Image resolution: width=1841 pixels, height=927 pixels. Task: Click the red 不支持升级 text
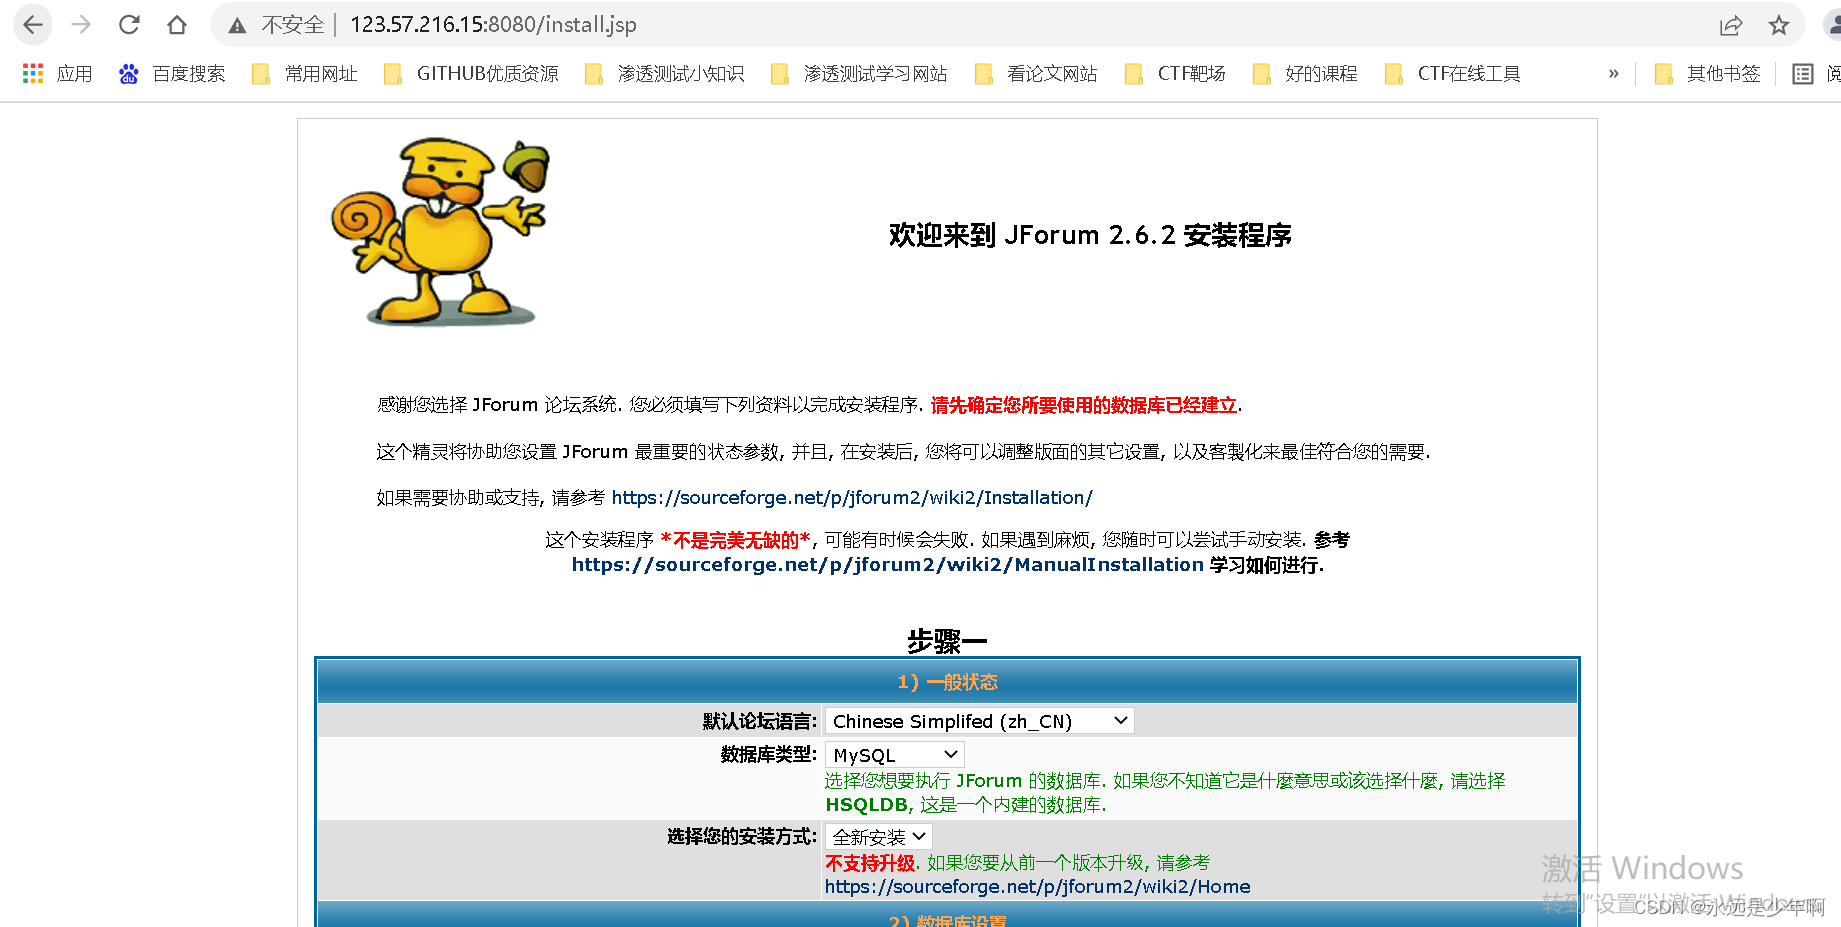pos(870,863)
